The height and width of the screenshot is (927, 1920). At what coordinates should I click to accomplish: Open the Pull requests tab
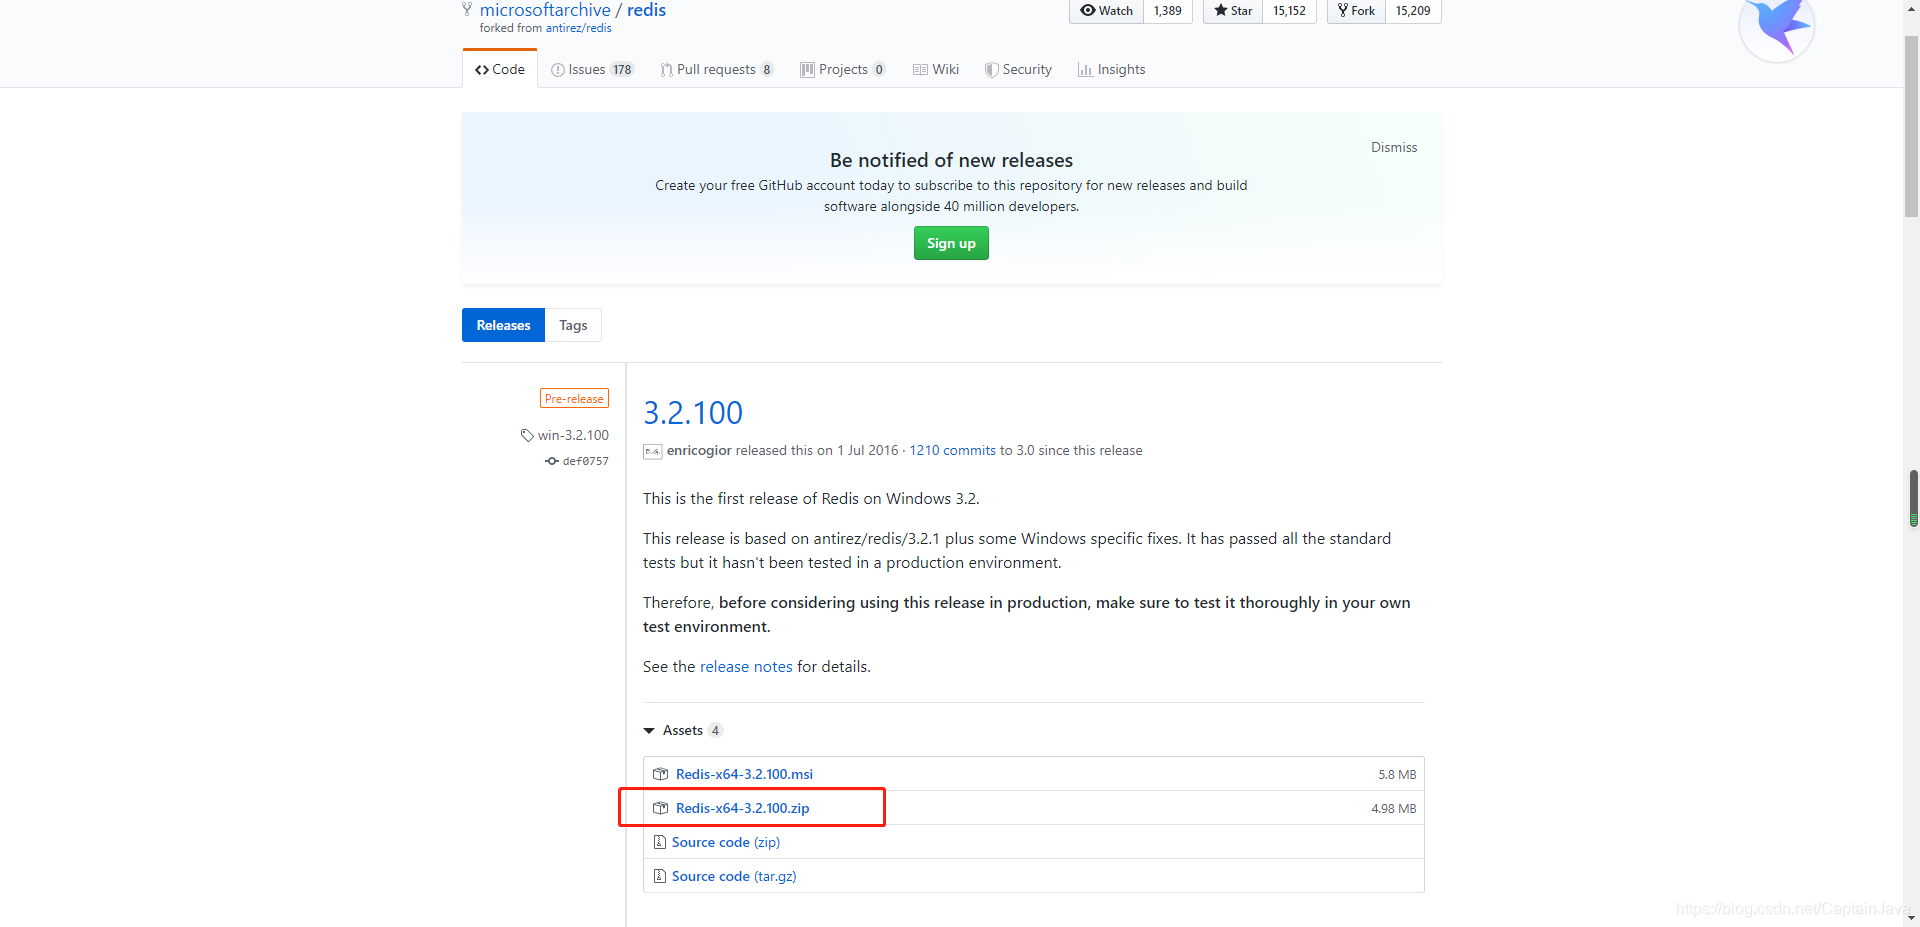[x=716, y=69]
